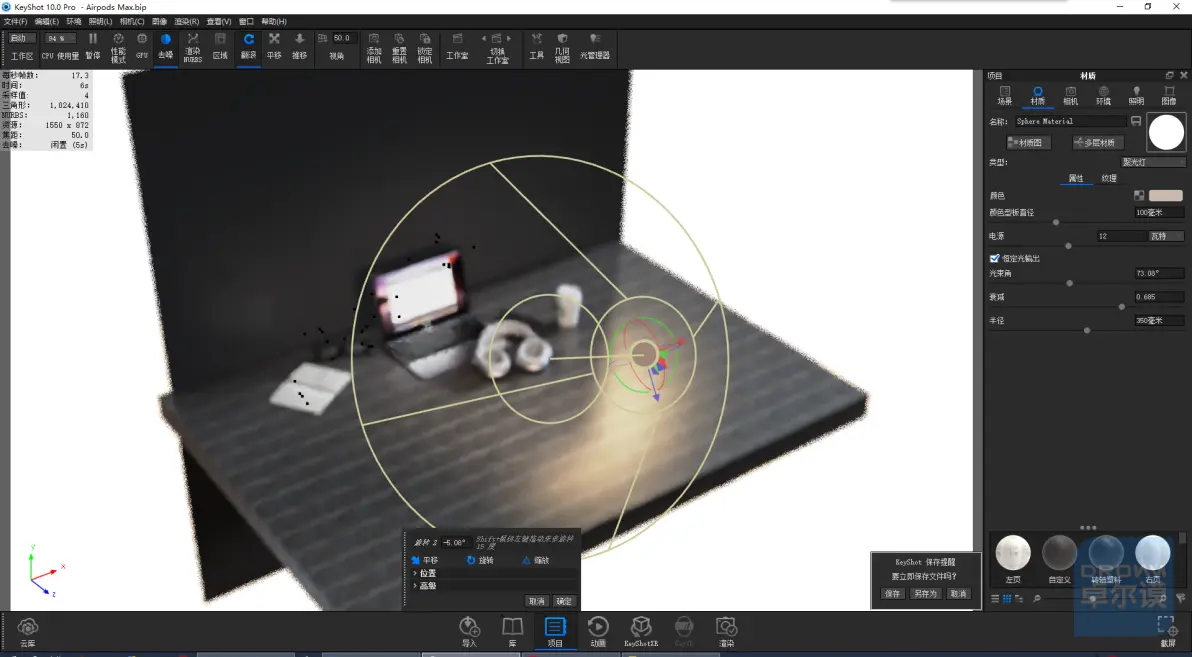Click the material name field Sphere Material
This screenshot has height=657, width=1192.
coord(1070,121)
